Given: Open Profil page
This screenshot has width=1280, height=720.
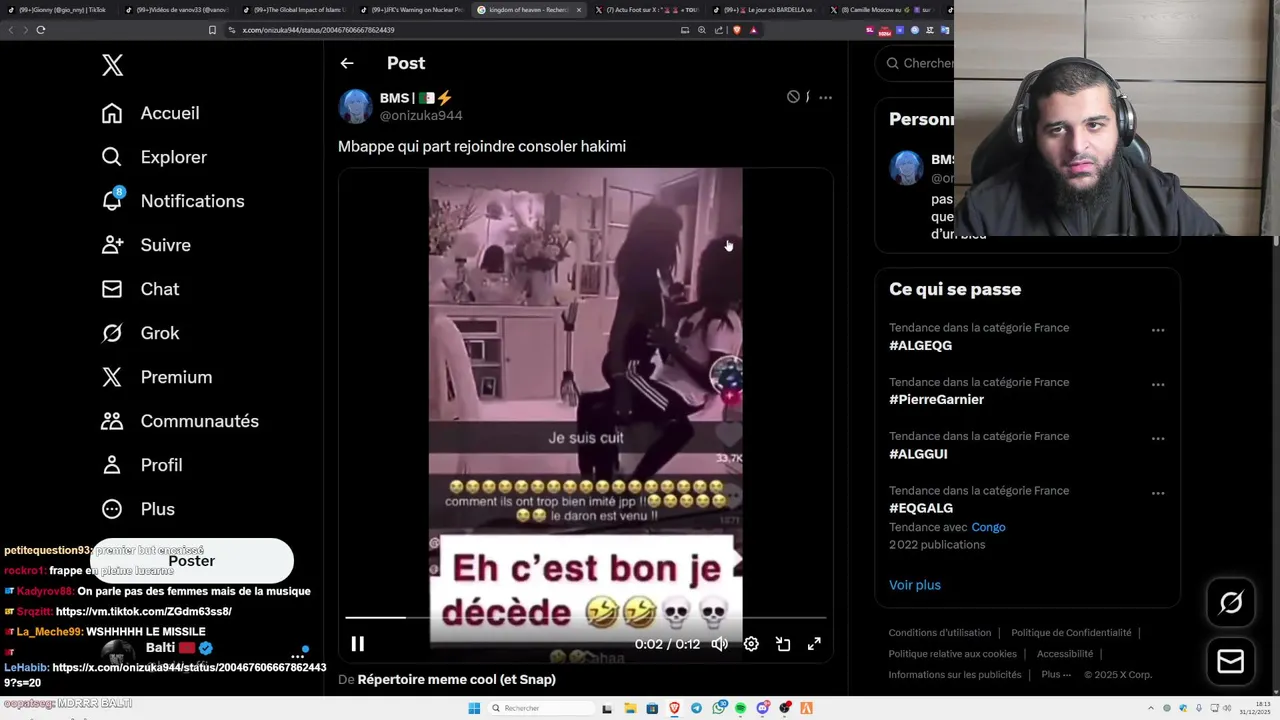Looking at the screenshot, I should pyautogui.click(x=141, y=465).
